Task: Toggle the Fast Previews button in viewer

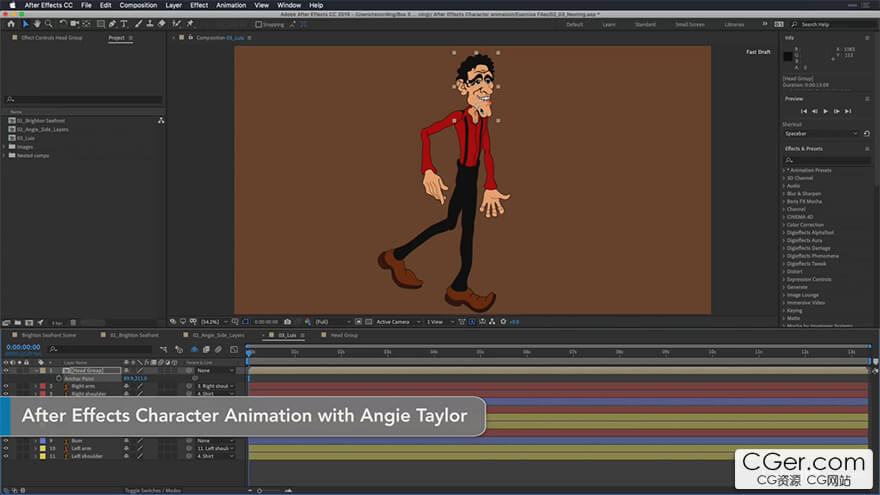Action: click(x=472, y=322)
